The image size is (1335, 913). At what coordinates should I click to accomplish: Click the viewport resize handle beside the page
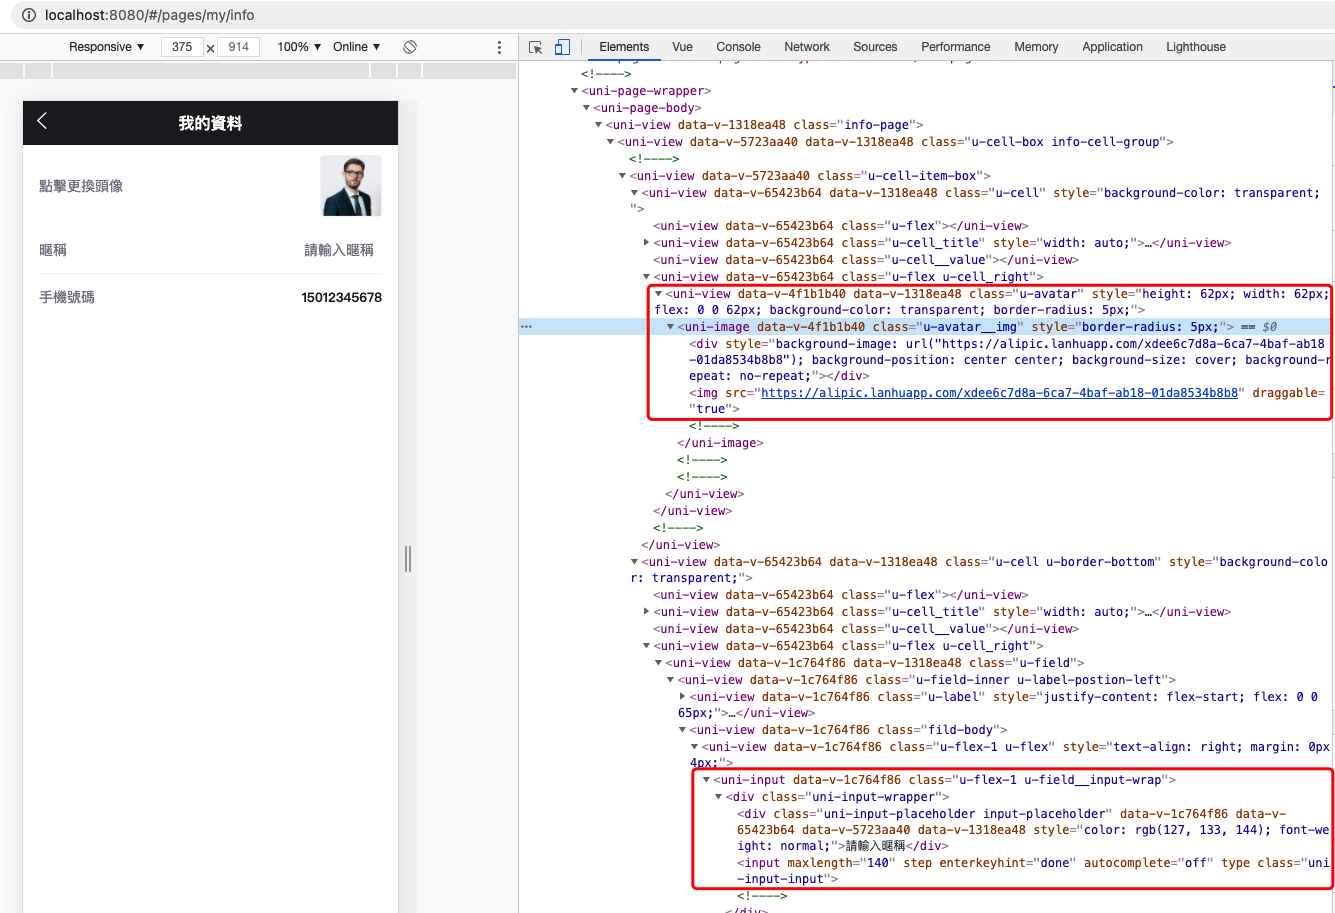[408, 559]
